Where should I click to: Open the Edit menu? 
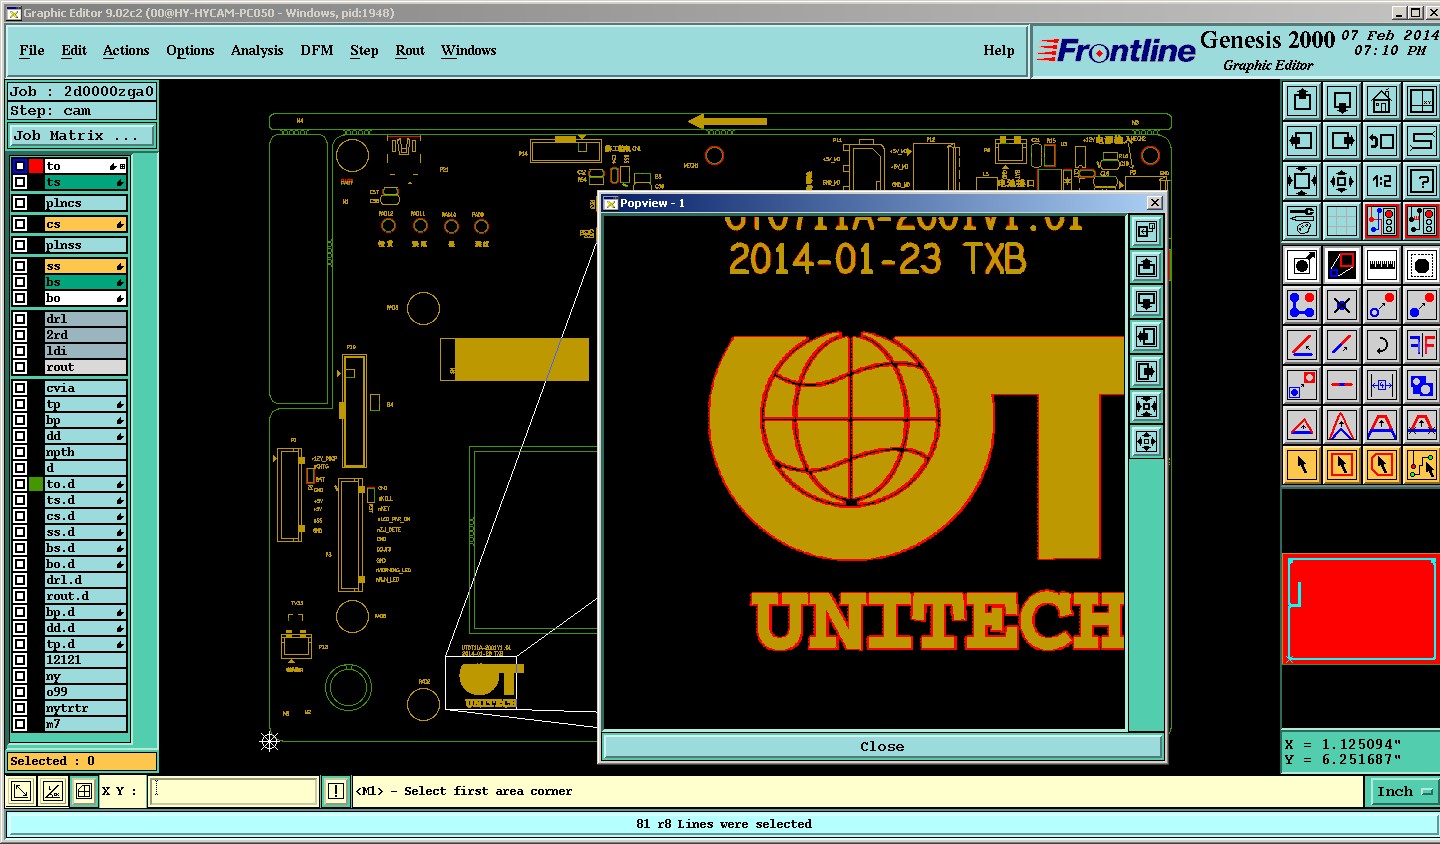74,50
